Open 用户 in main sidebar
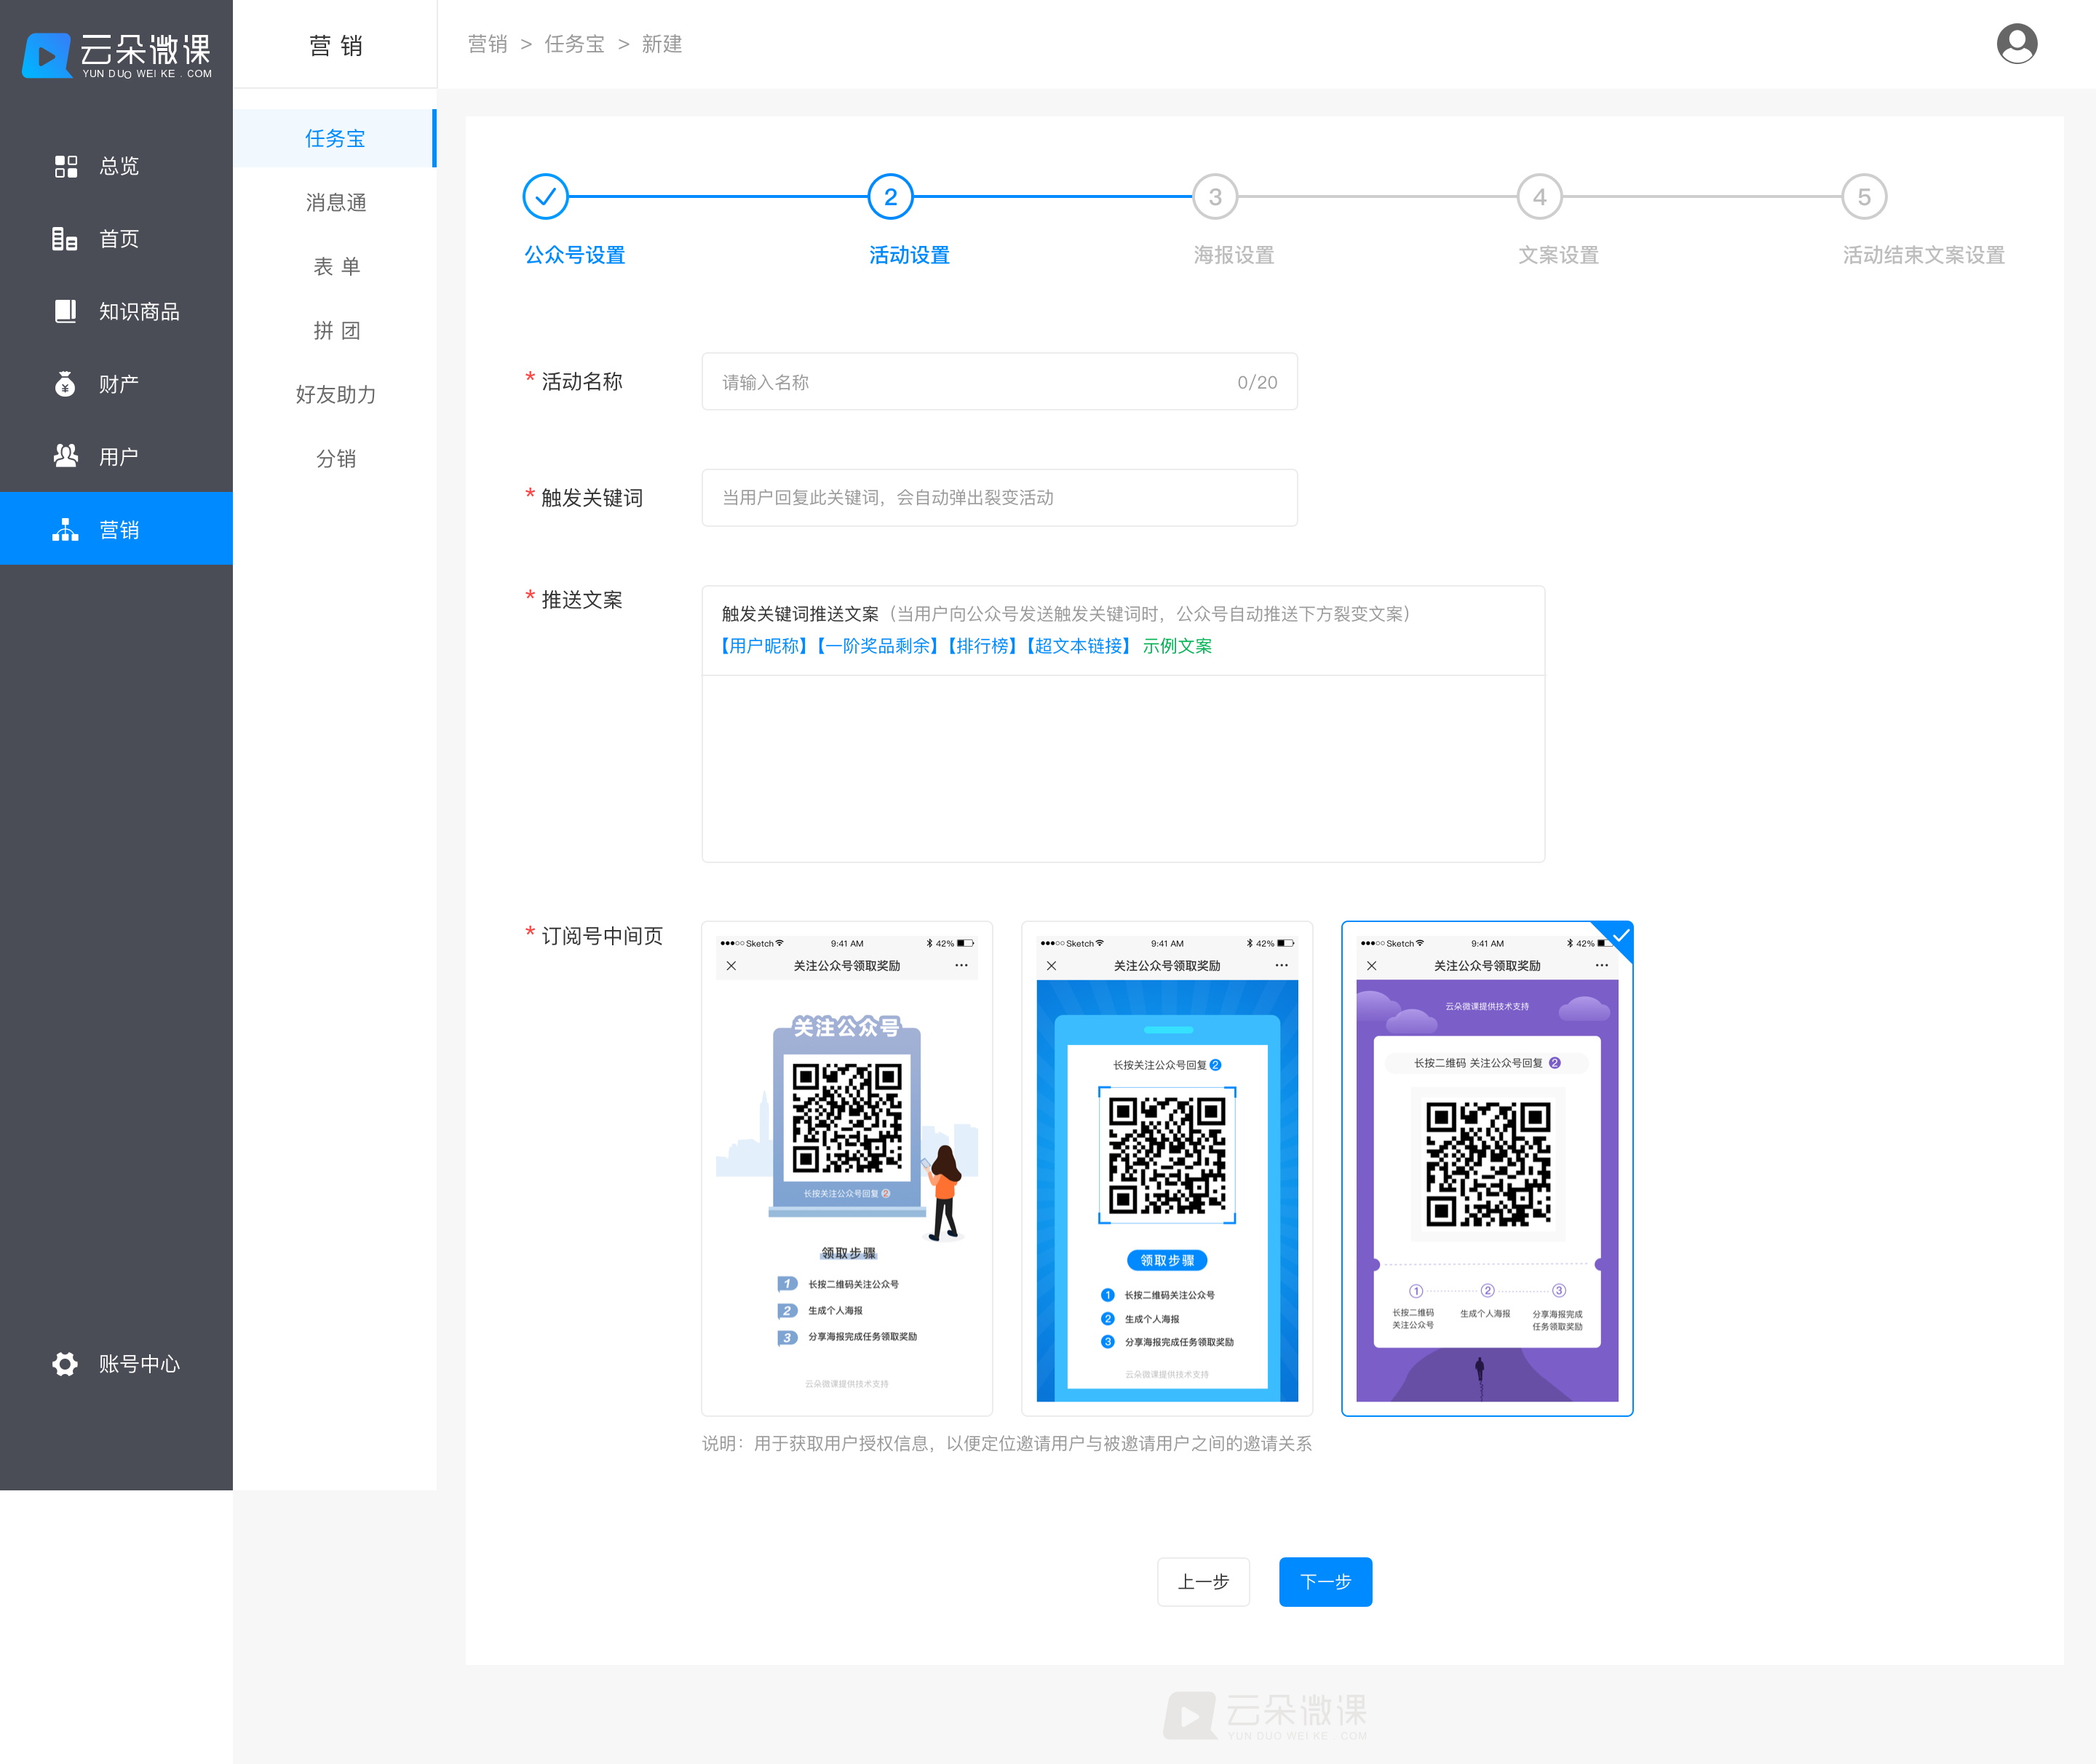Screen dimensions: 2096x1764 tap(116, 456)
